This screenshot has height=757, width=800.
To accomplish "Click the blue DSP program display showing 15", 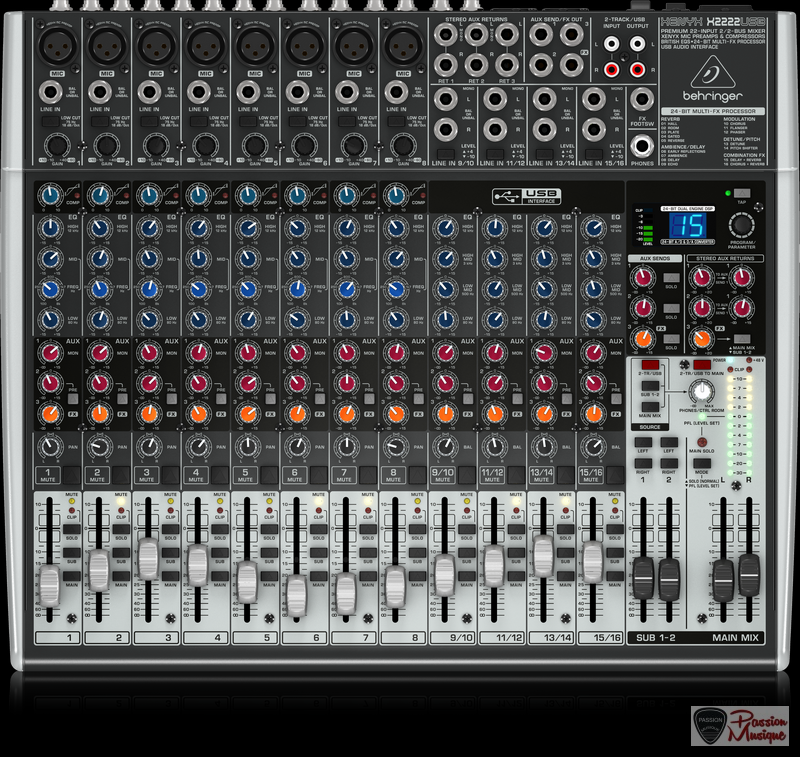I will 687,225.
